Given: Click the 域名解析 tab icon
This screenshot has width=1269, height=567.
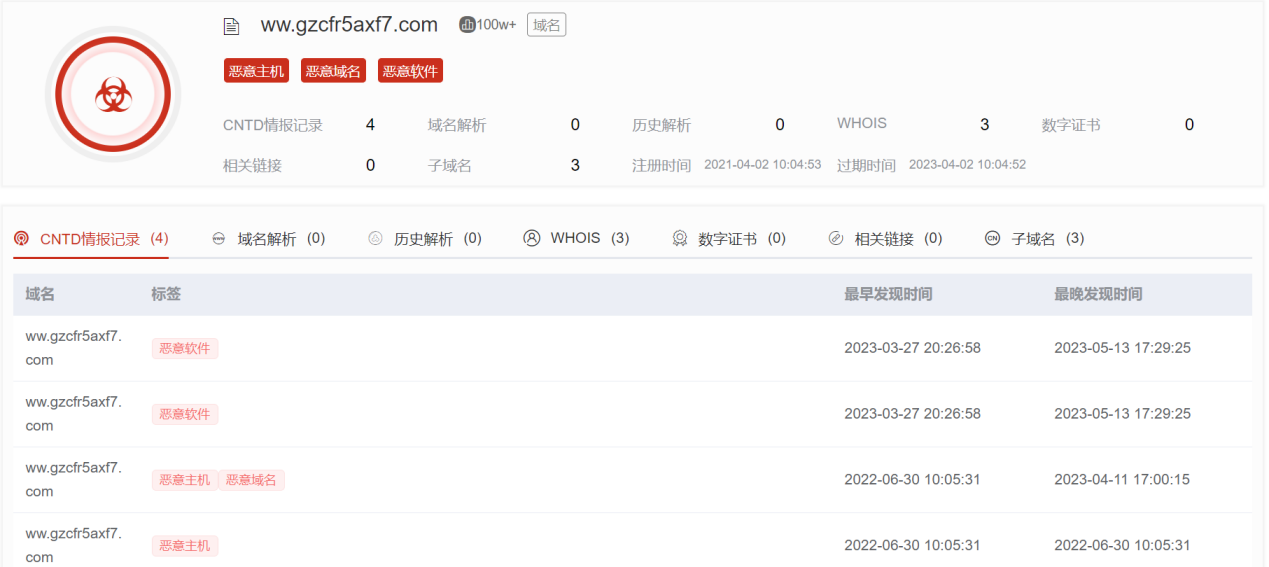Looking at the screenshot, I should click(218, 239).
